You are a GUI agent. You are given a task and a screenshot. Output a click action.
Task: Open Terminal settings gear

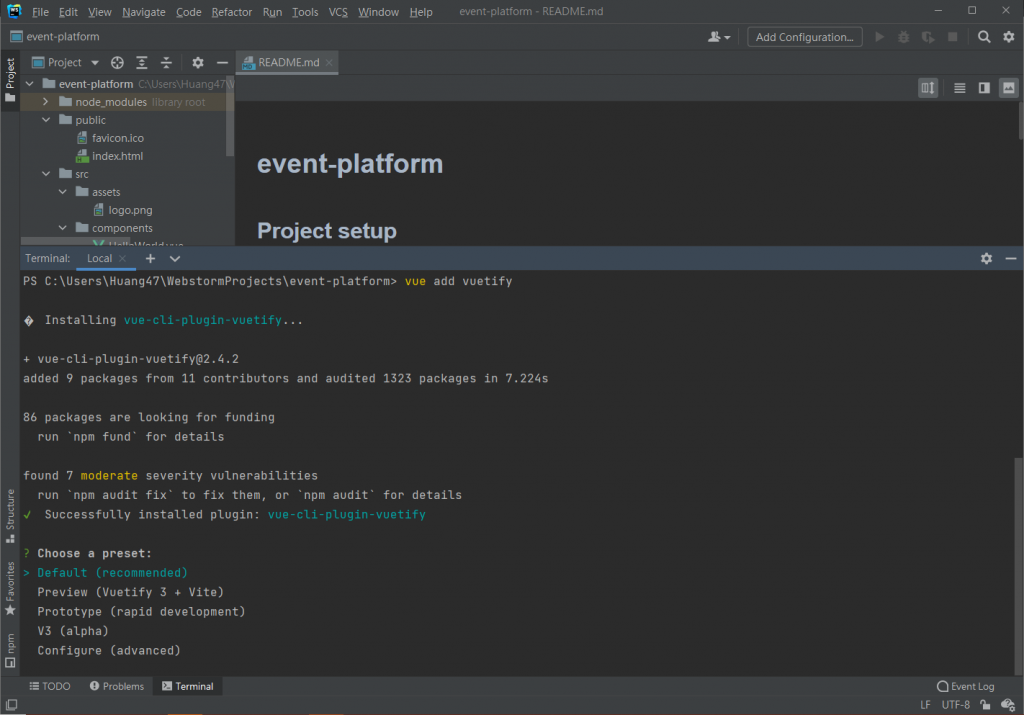[x=986, y=259]
